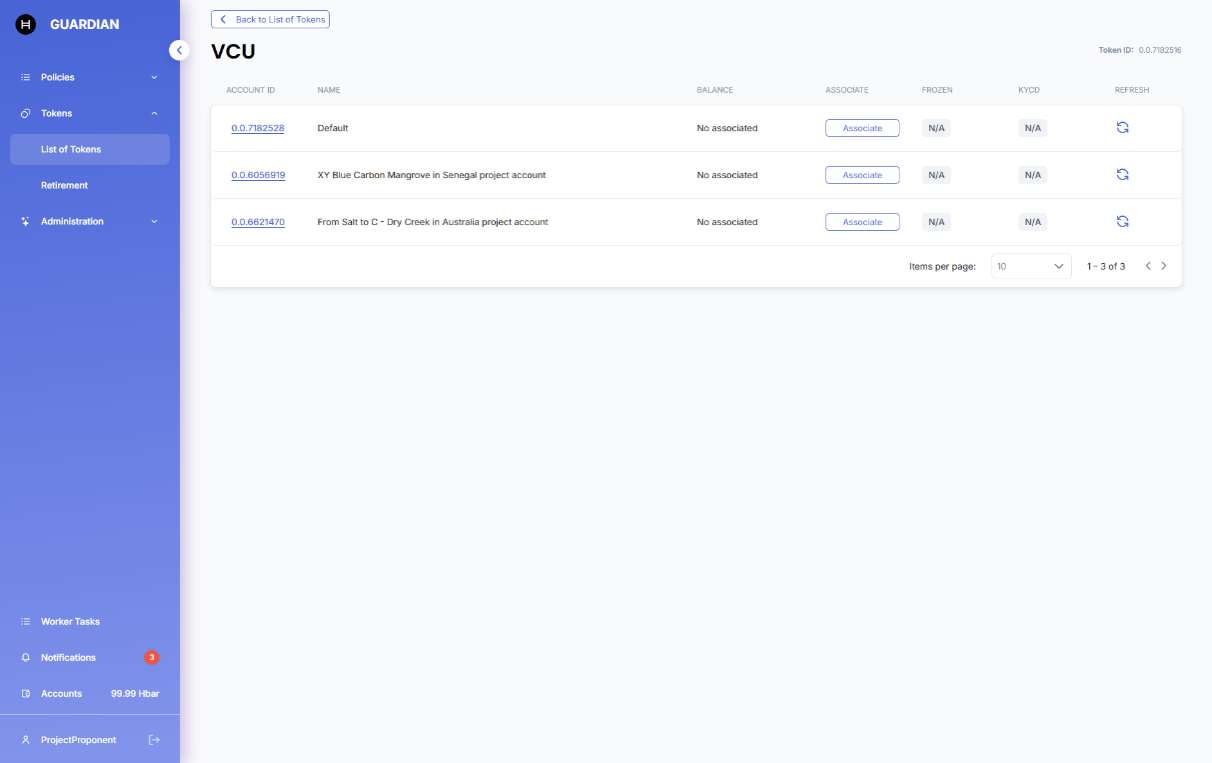Click Back to List of Tokens
The width and height of the screenshot is (1212, 763).
click(270, 19)
